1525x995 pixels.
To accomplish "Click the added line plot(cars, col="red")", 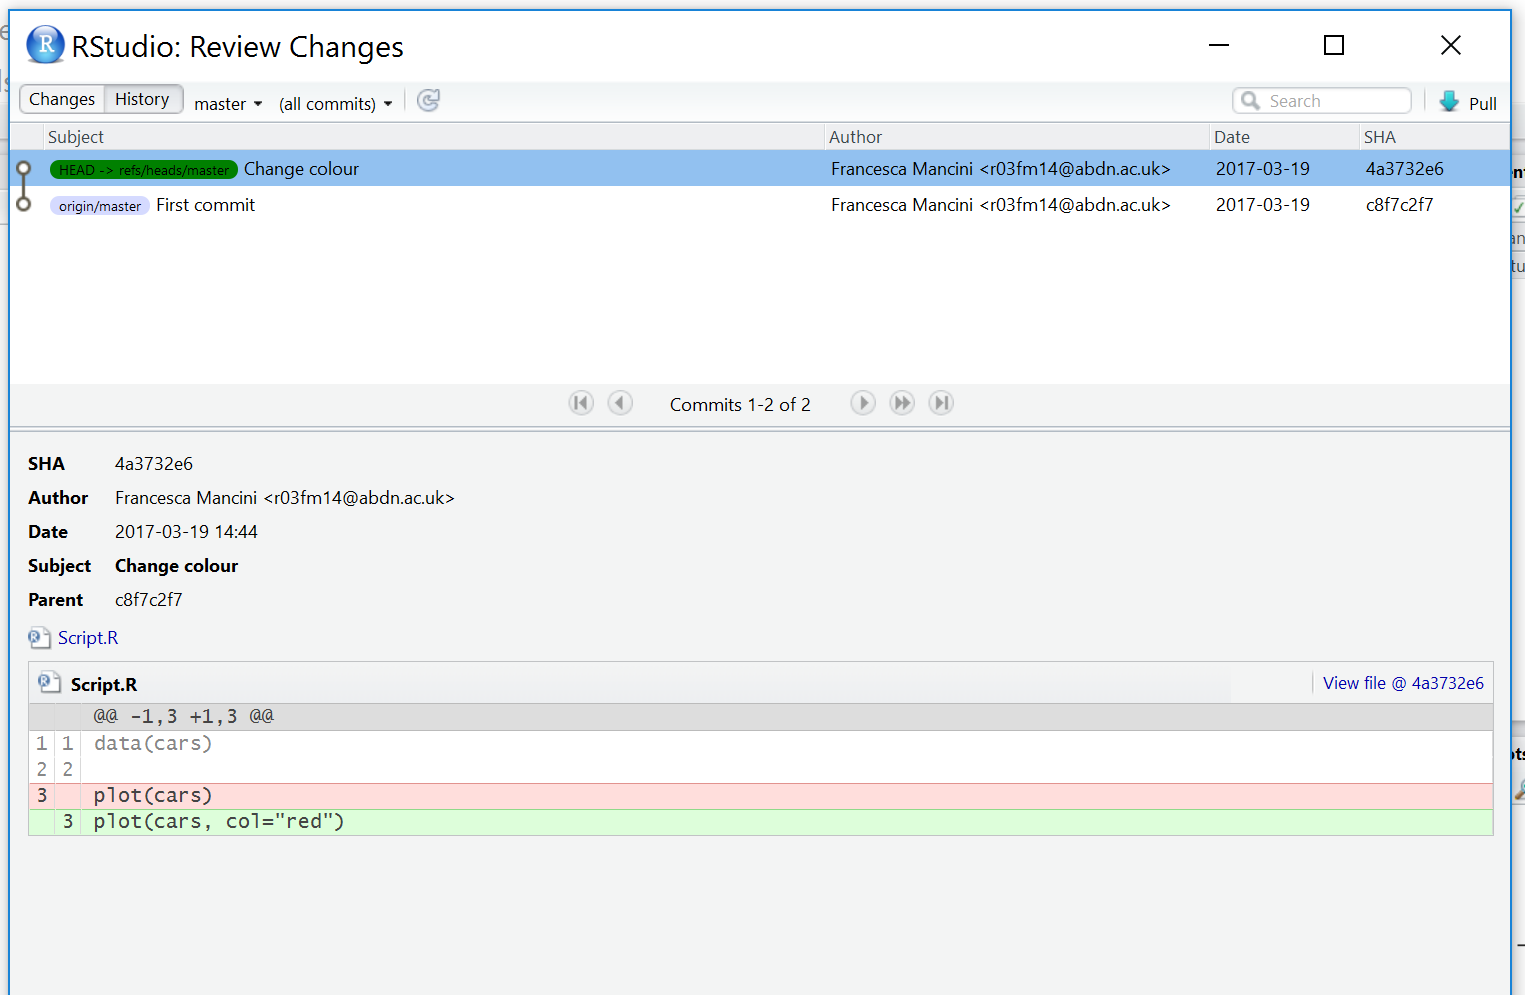I will (x=761, y=822).
